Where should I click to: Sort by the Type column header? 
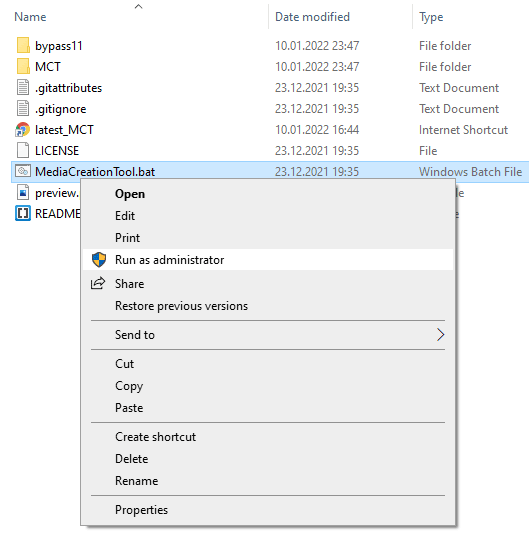(x=431, y=17)
